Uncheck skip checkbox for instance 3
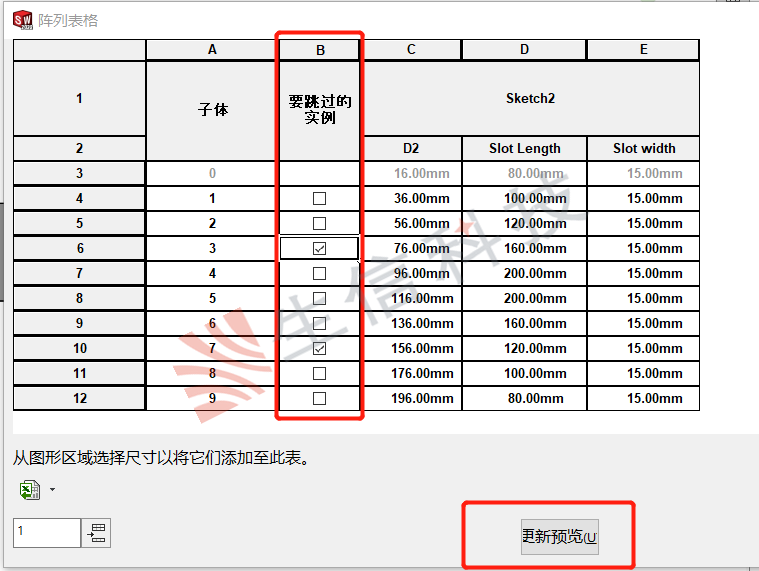759x571 pixels. tap(319, 248)
